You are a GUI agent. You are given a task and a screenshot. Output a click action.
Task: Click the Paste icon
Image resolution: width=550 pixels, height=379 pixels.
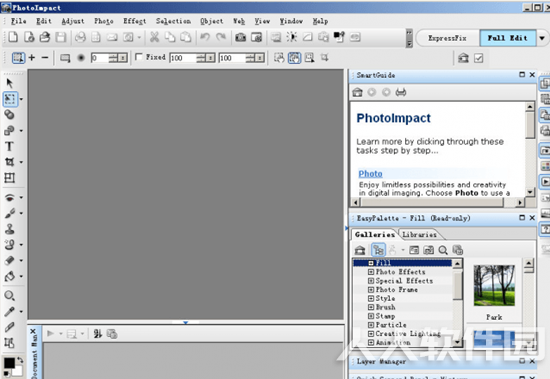[x=186, y=37]
